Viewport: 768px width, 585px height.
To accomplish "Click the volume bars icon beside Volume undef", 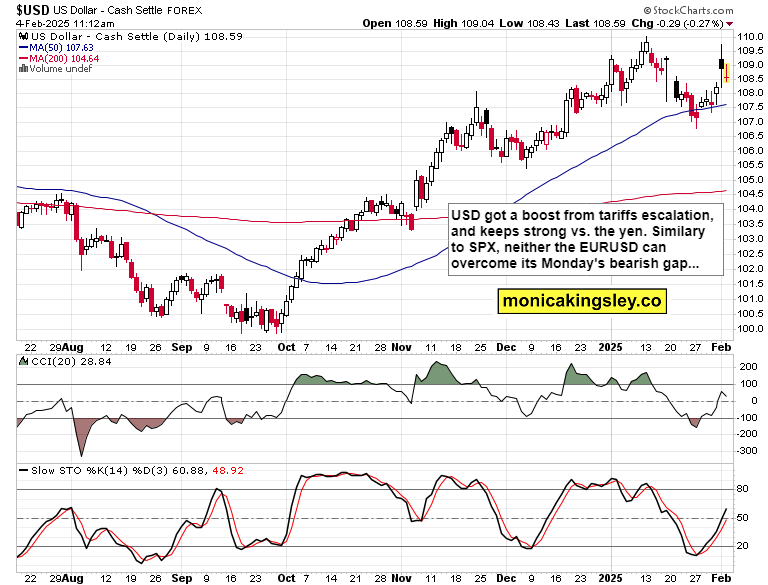I will [x=23, y=69].
